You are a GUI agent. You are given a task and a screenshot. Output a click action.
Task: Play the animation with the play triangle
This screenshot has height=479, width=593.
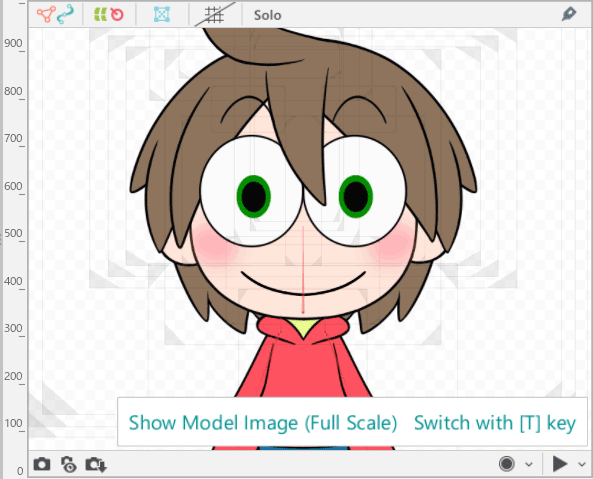tap(560, 464)
